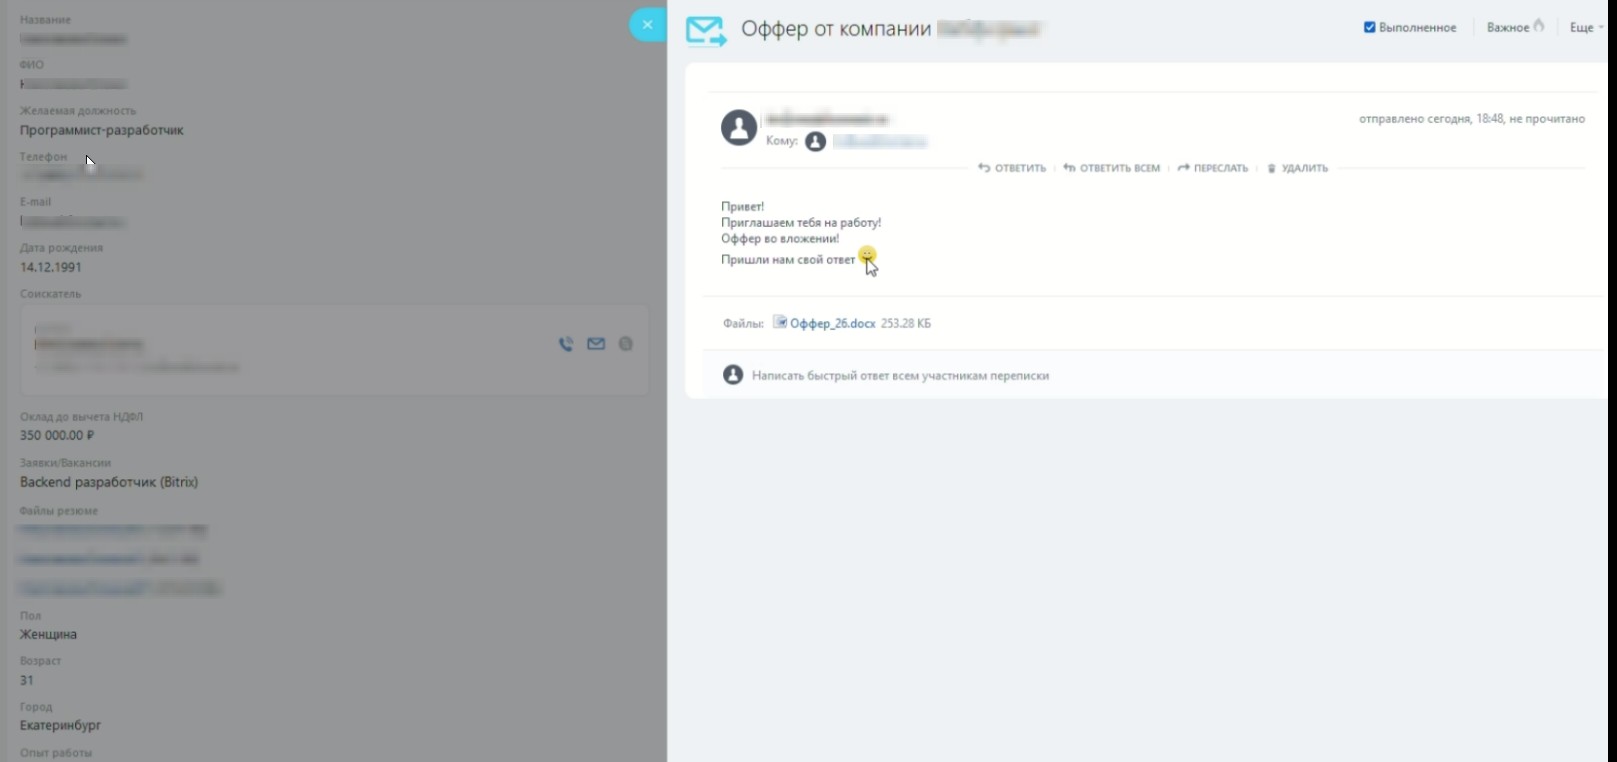The height and width of the screenshot is (762, 1617).
Task: Click the round gray chat icon in the applicant card
Action: click(x=626, y=344)
